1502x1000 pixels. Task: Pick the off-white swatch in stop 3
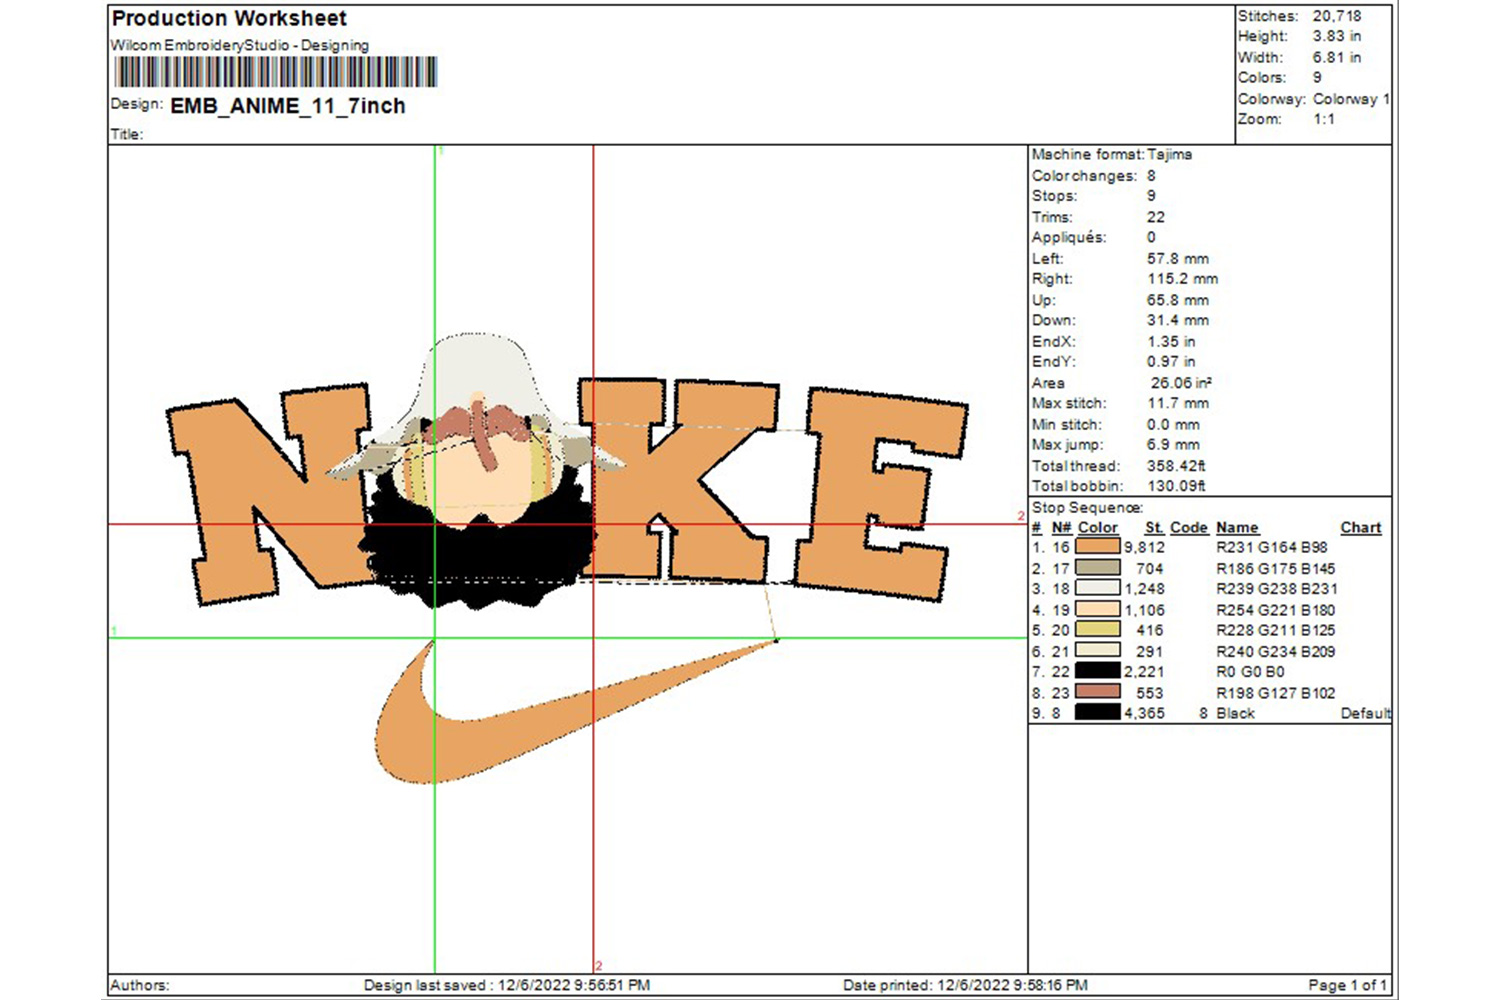coord(1097,589)
